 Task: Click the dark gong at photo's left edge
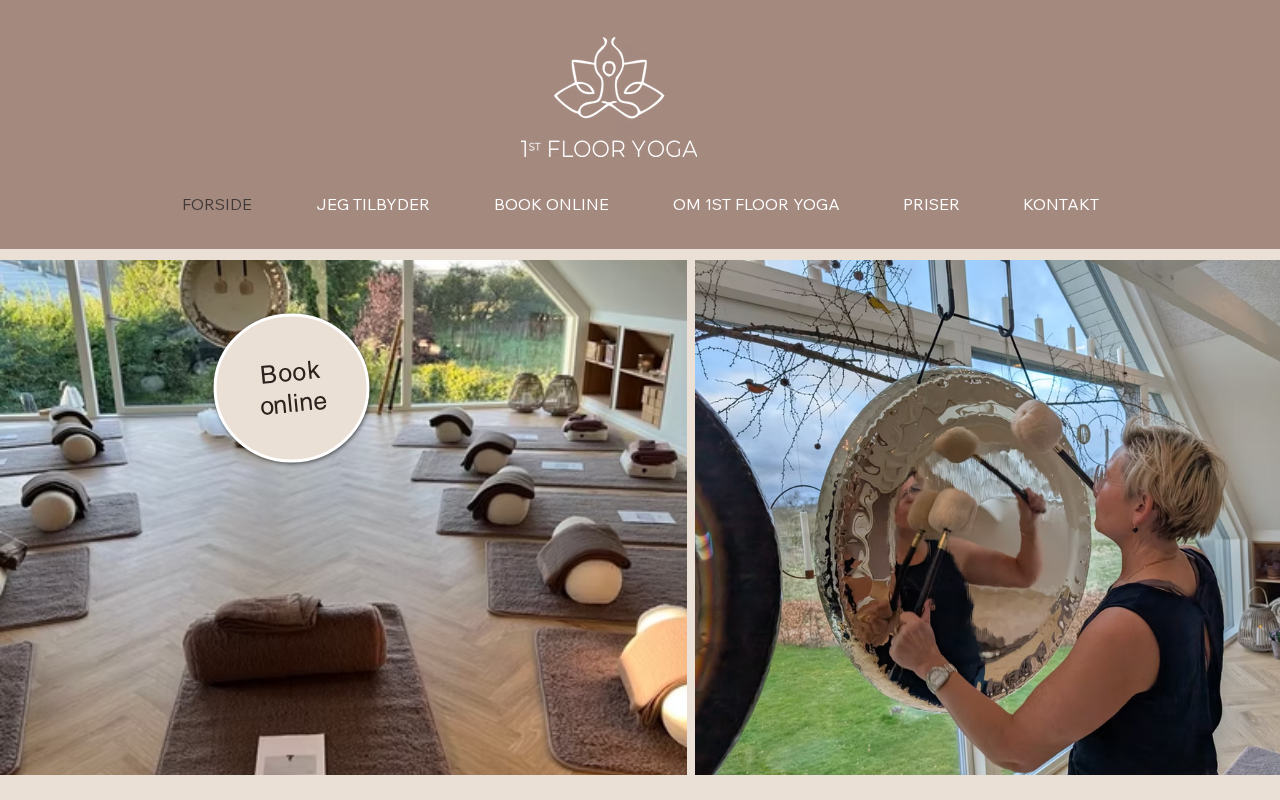tap(737, 580)
